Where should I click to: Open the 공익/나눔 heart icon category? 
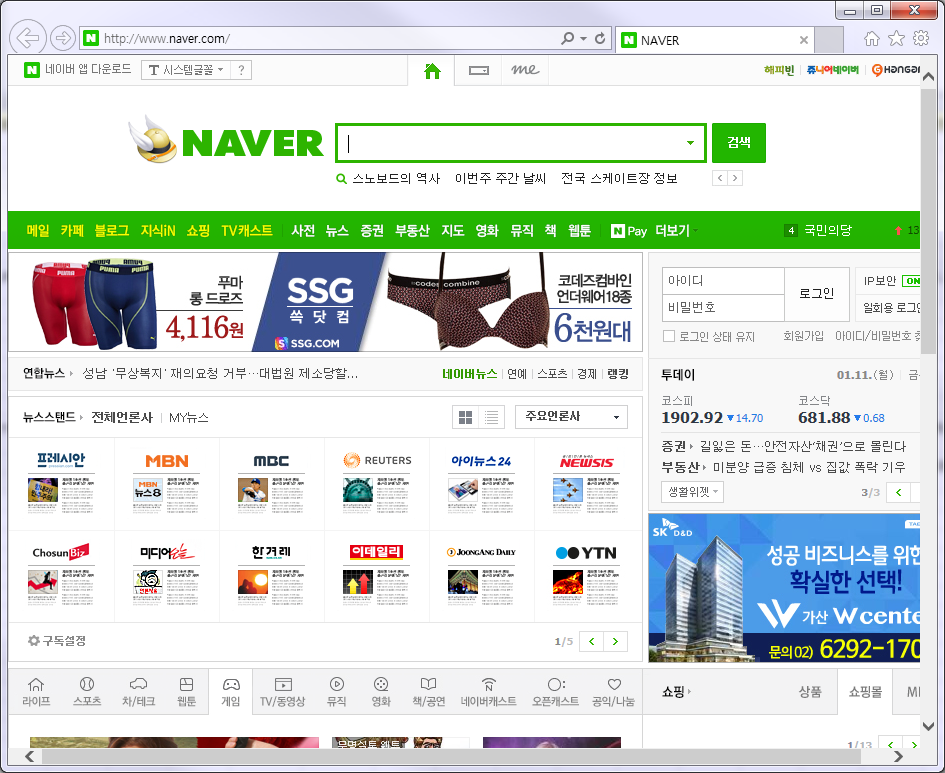(x=614, y=692)
